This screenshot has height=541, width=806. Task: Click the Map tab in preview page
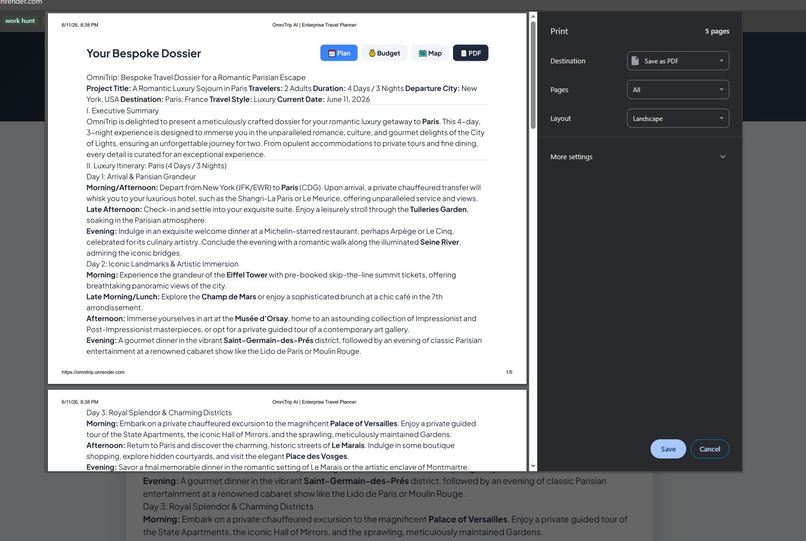tap(430, 53)
